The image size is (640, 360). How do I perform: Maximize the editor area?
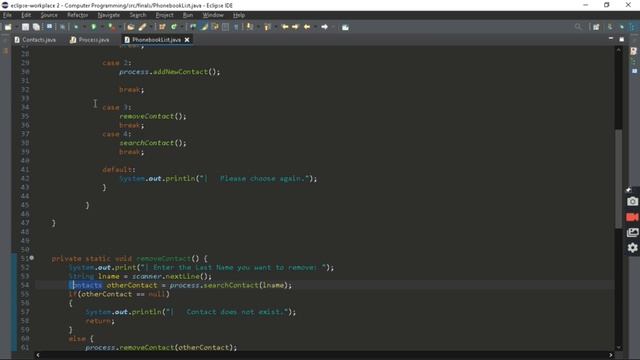621,39
